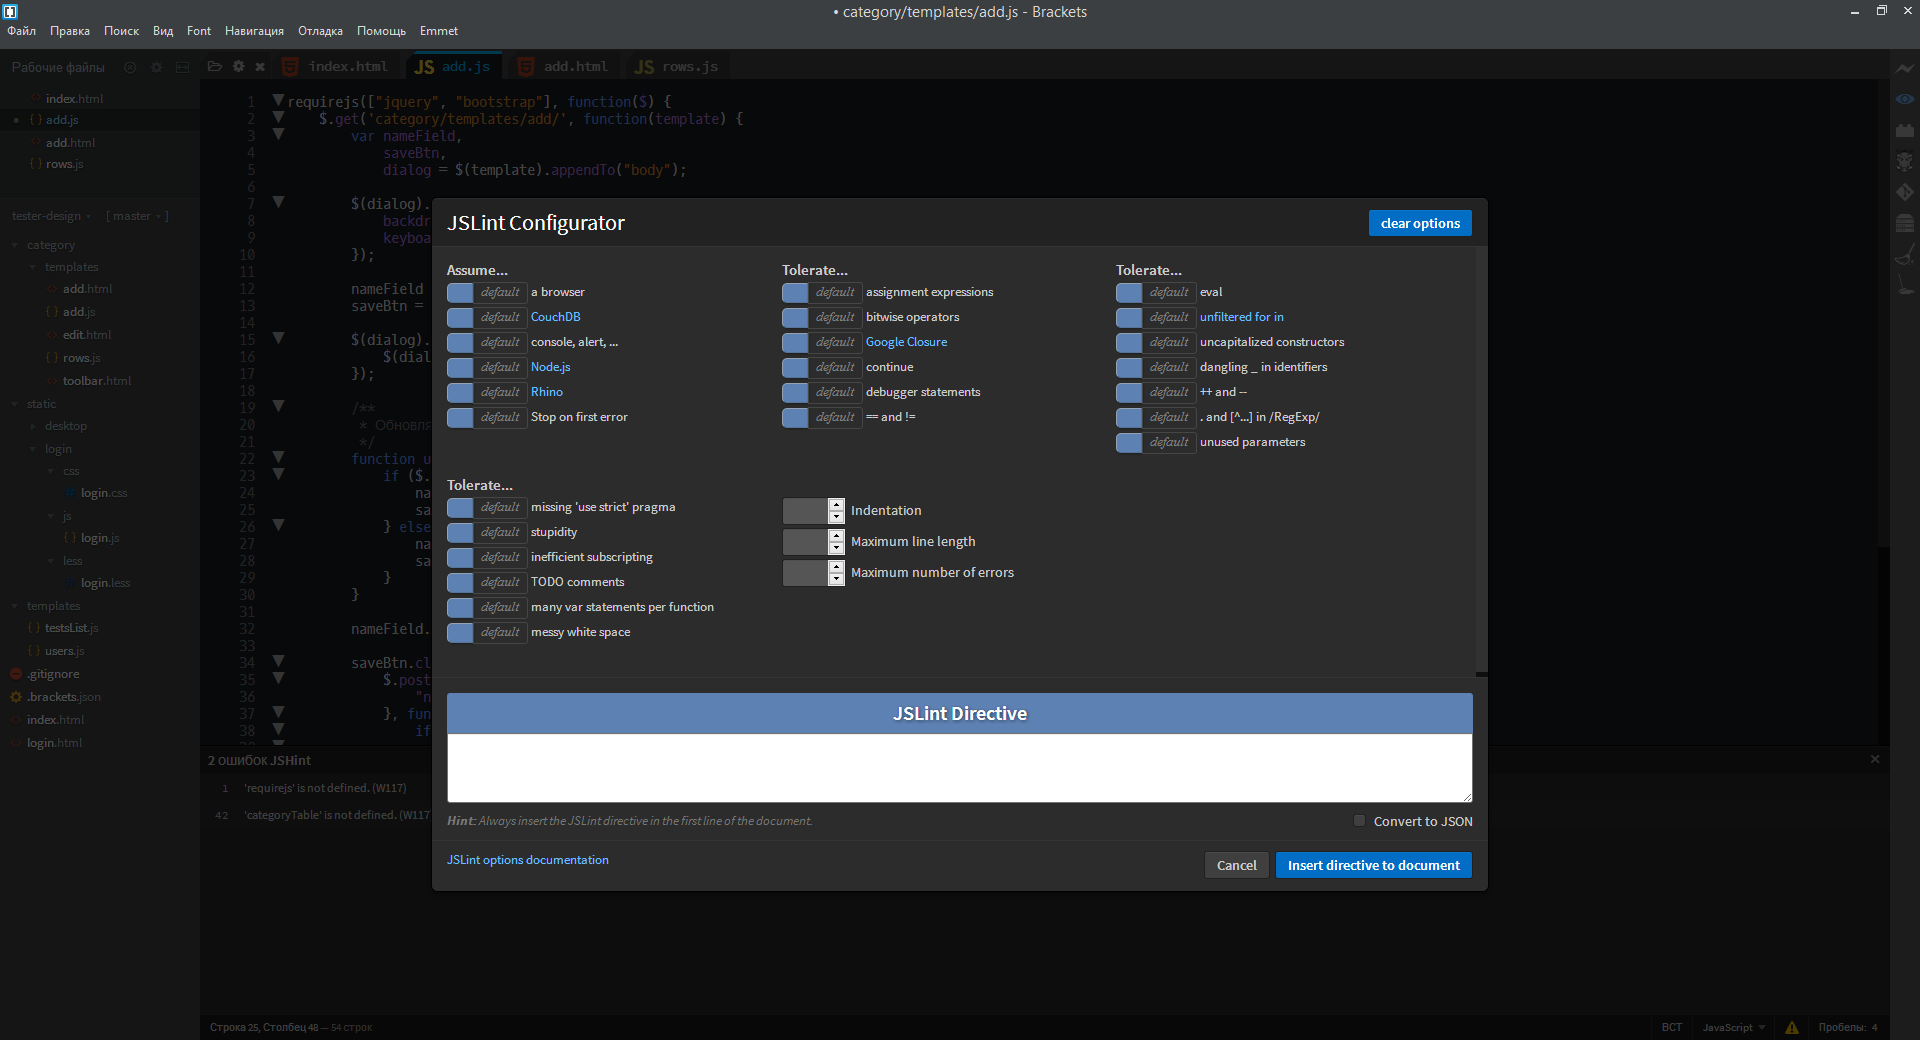Click the Grunt boar icon in right toolbar
This screenshot has width=1920, height=1040.
coord(1905,161)
